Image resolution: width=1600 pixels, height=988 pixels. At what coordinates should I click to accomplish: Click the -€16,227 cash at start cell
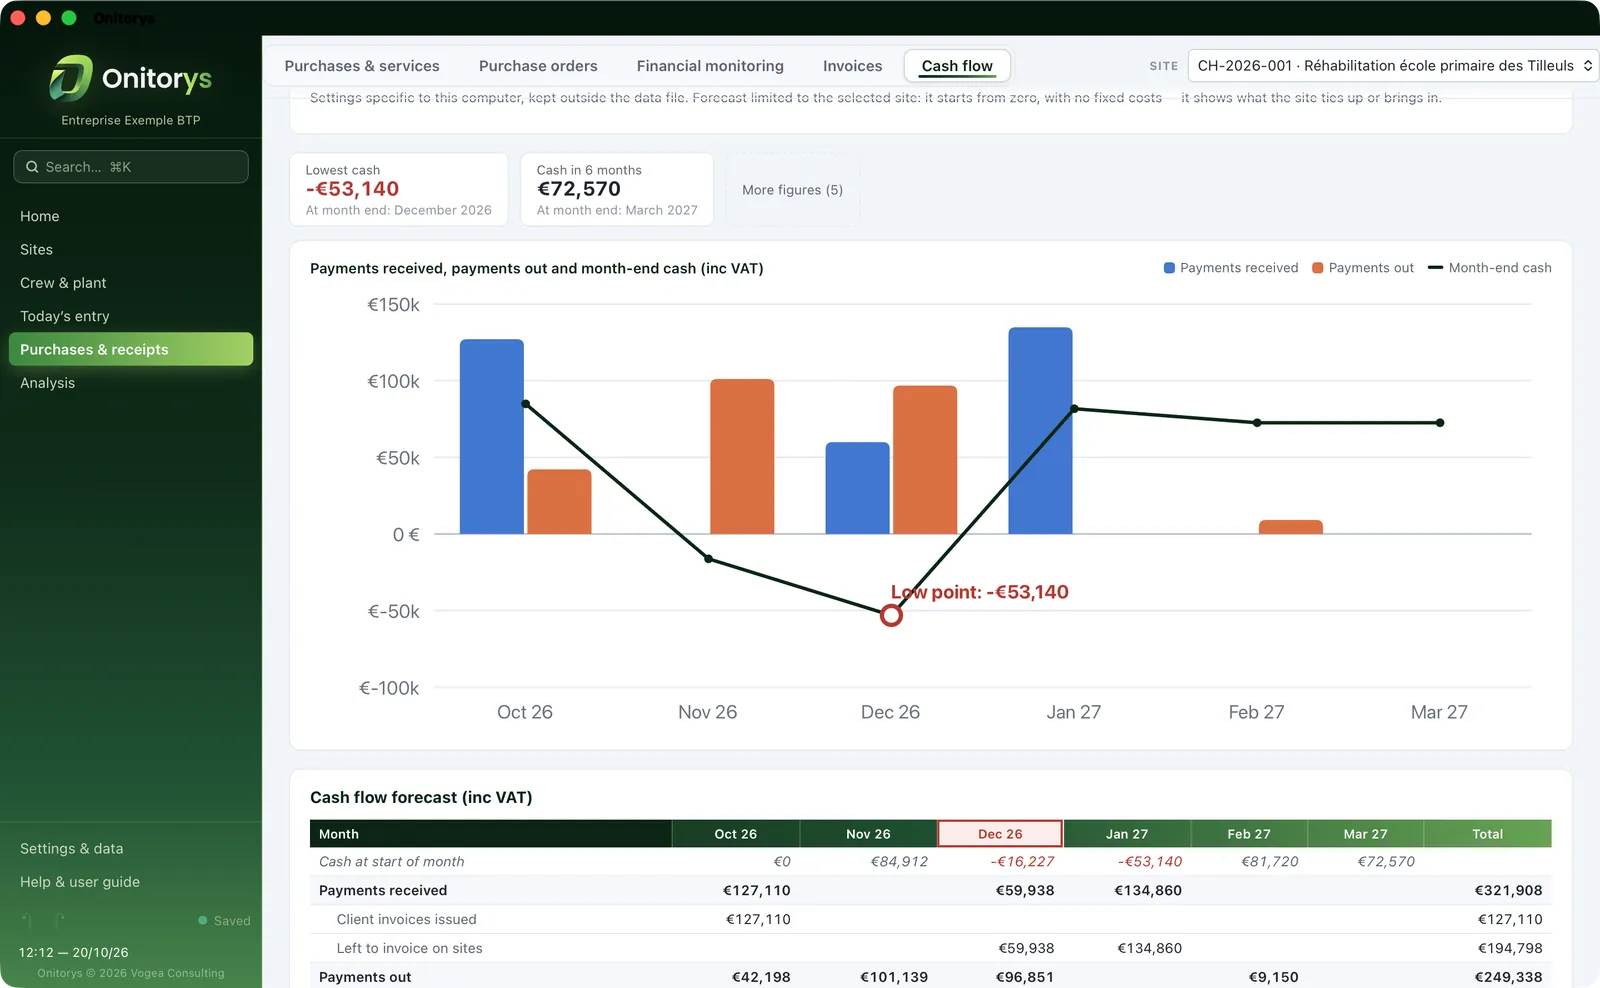1022,861
